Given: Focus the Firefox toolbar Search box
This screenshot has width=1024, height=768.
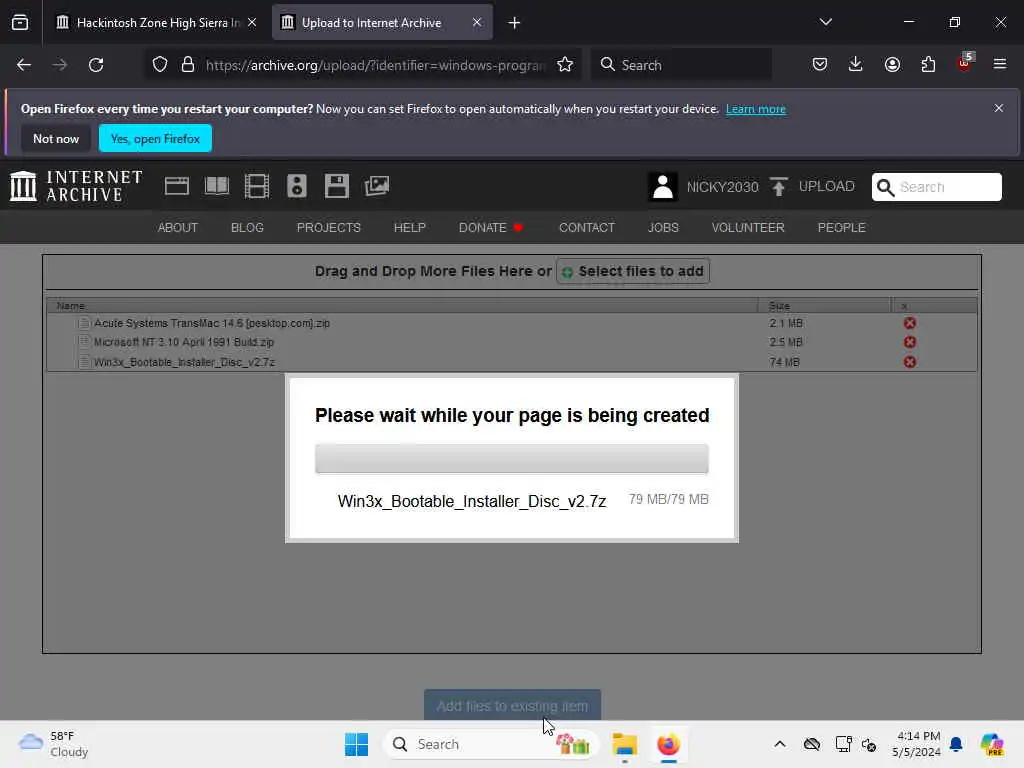Looking at the screenshot, I should pyautogui.click(x=681, y=65).
